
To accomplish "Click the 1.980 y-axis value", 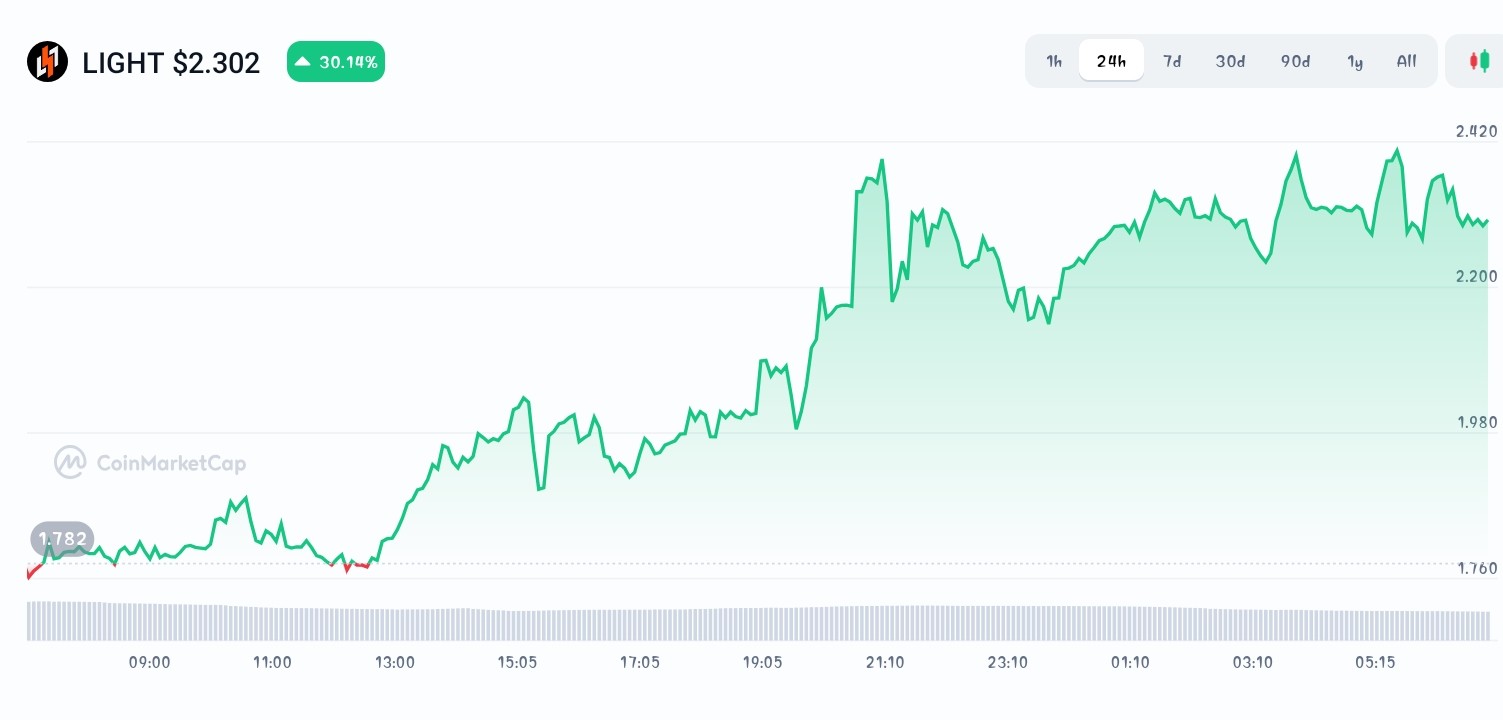I will click(x=1476, y=422).
